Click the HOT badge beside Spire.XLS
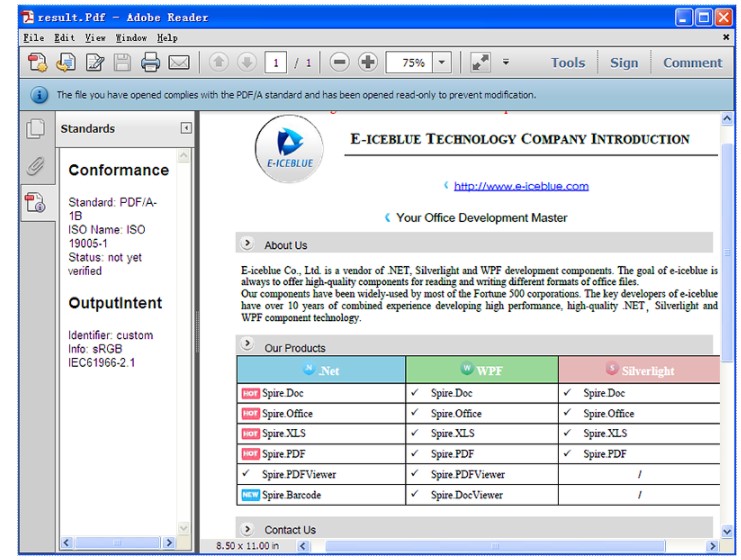The width and height of the screenshot is (741, 560). click(x=250, y=433)
